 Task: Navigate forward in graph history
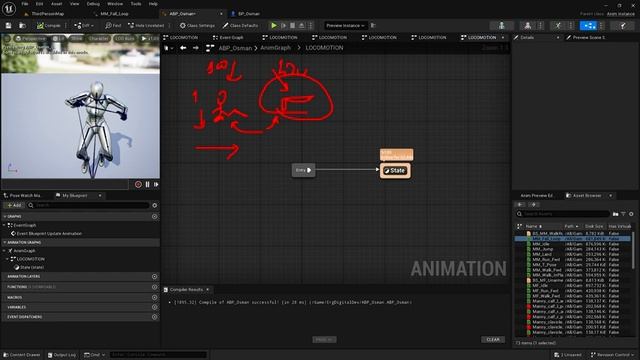tap(196, 48)
